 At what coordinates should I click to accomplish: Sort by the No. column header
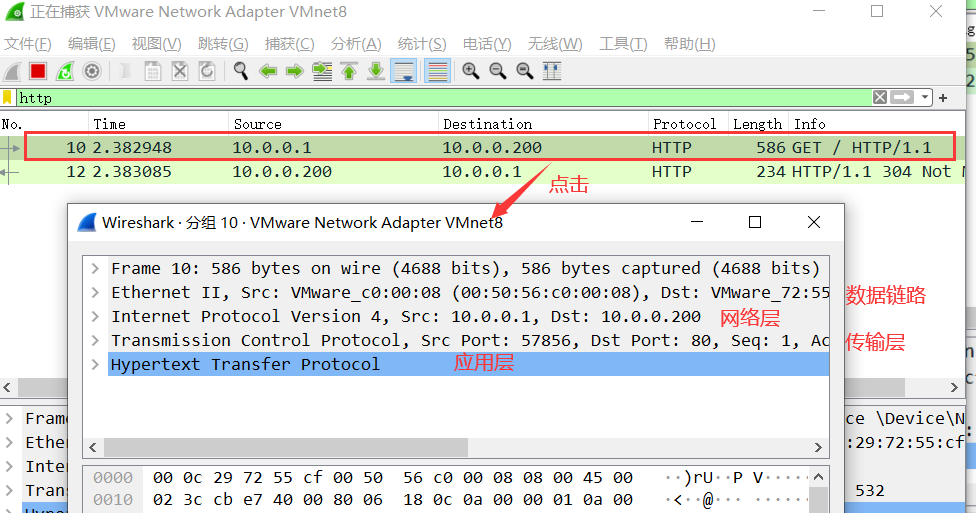coord(44,124)
